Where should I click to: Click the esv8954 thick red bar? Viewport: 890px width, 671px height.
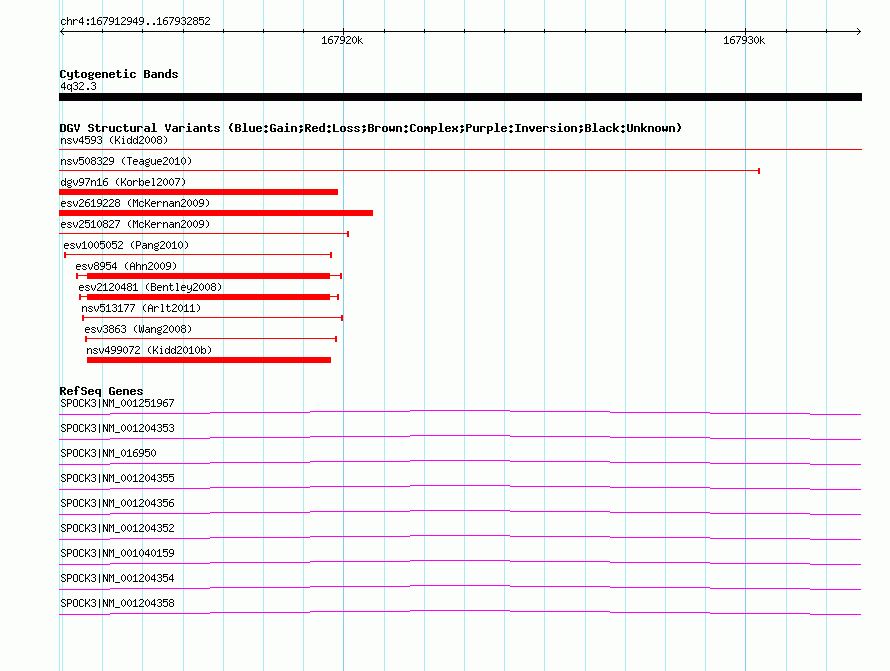pos(208,276)
